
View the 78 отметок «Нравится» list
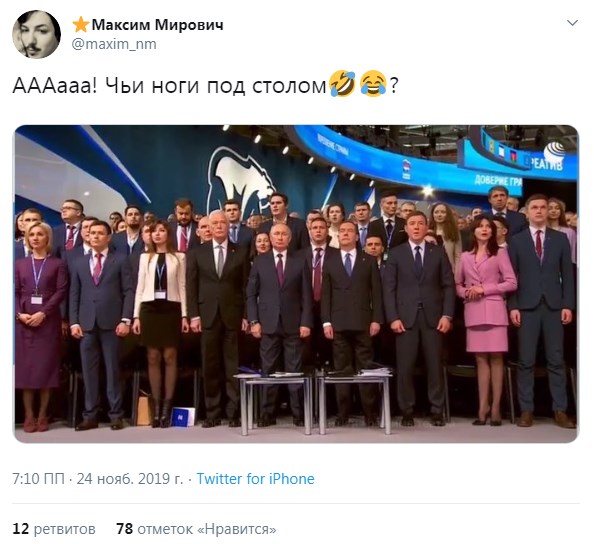point(196,528)
